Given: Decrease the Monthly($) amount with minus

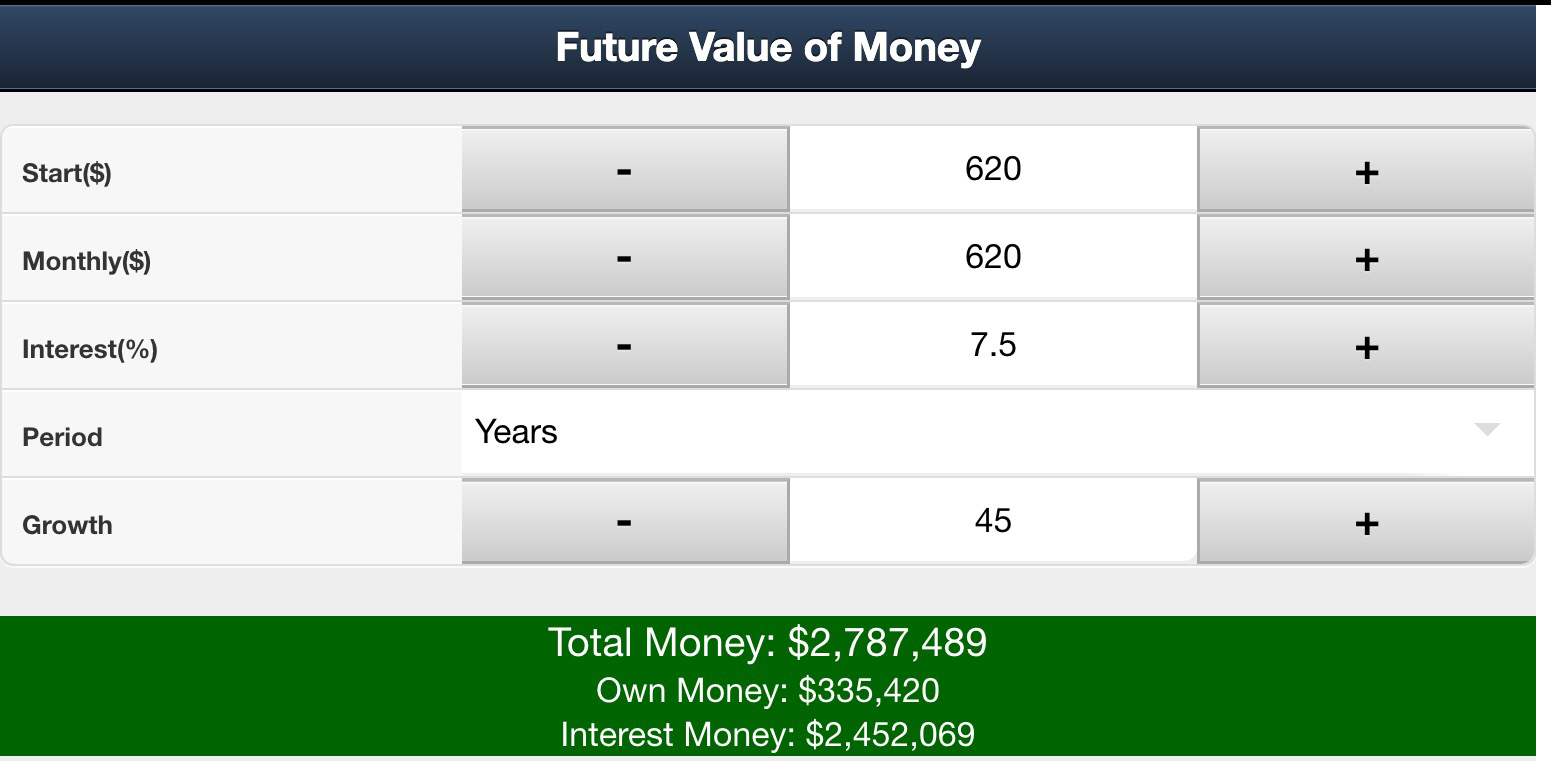Looking at the screenshot, I should pyautogui.click(x=625, y=258).
